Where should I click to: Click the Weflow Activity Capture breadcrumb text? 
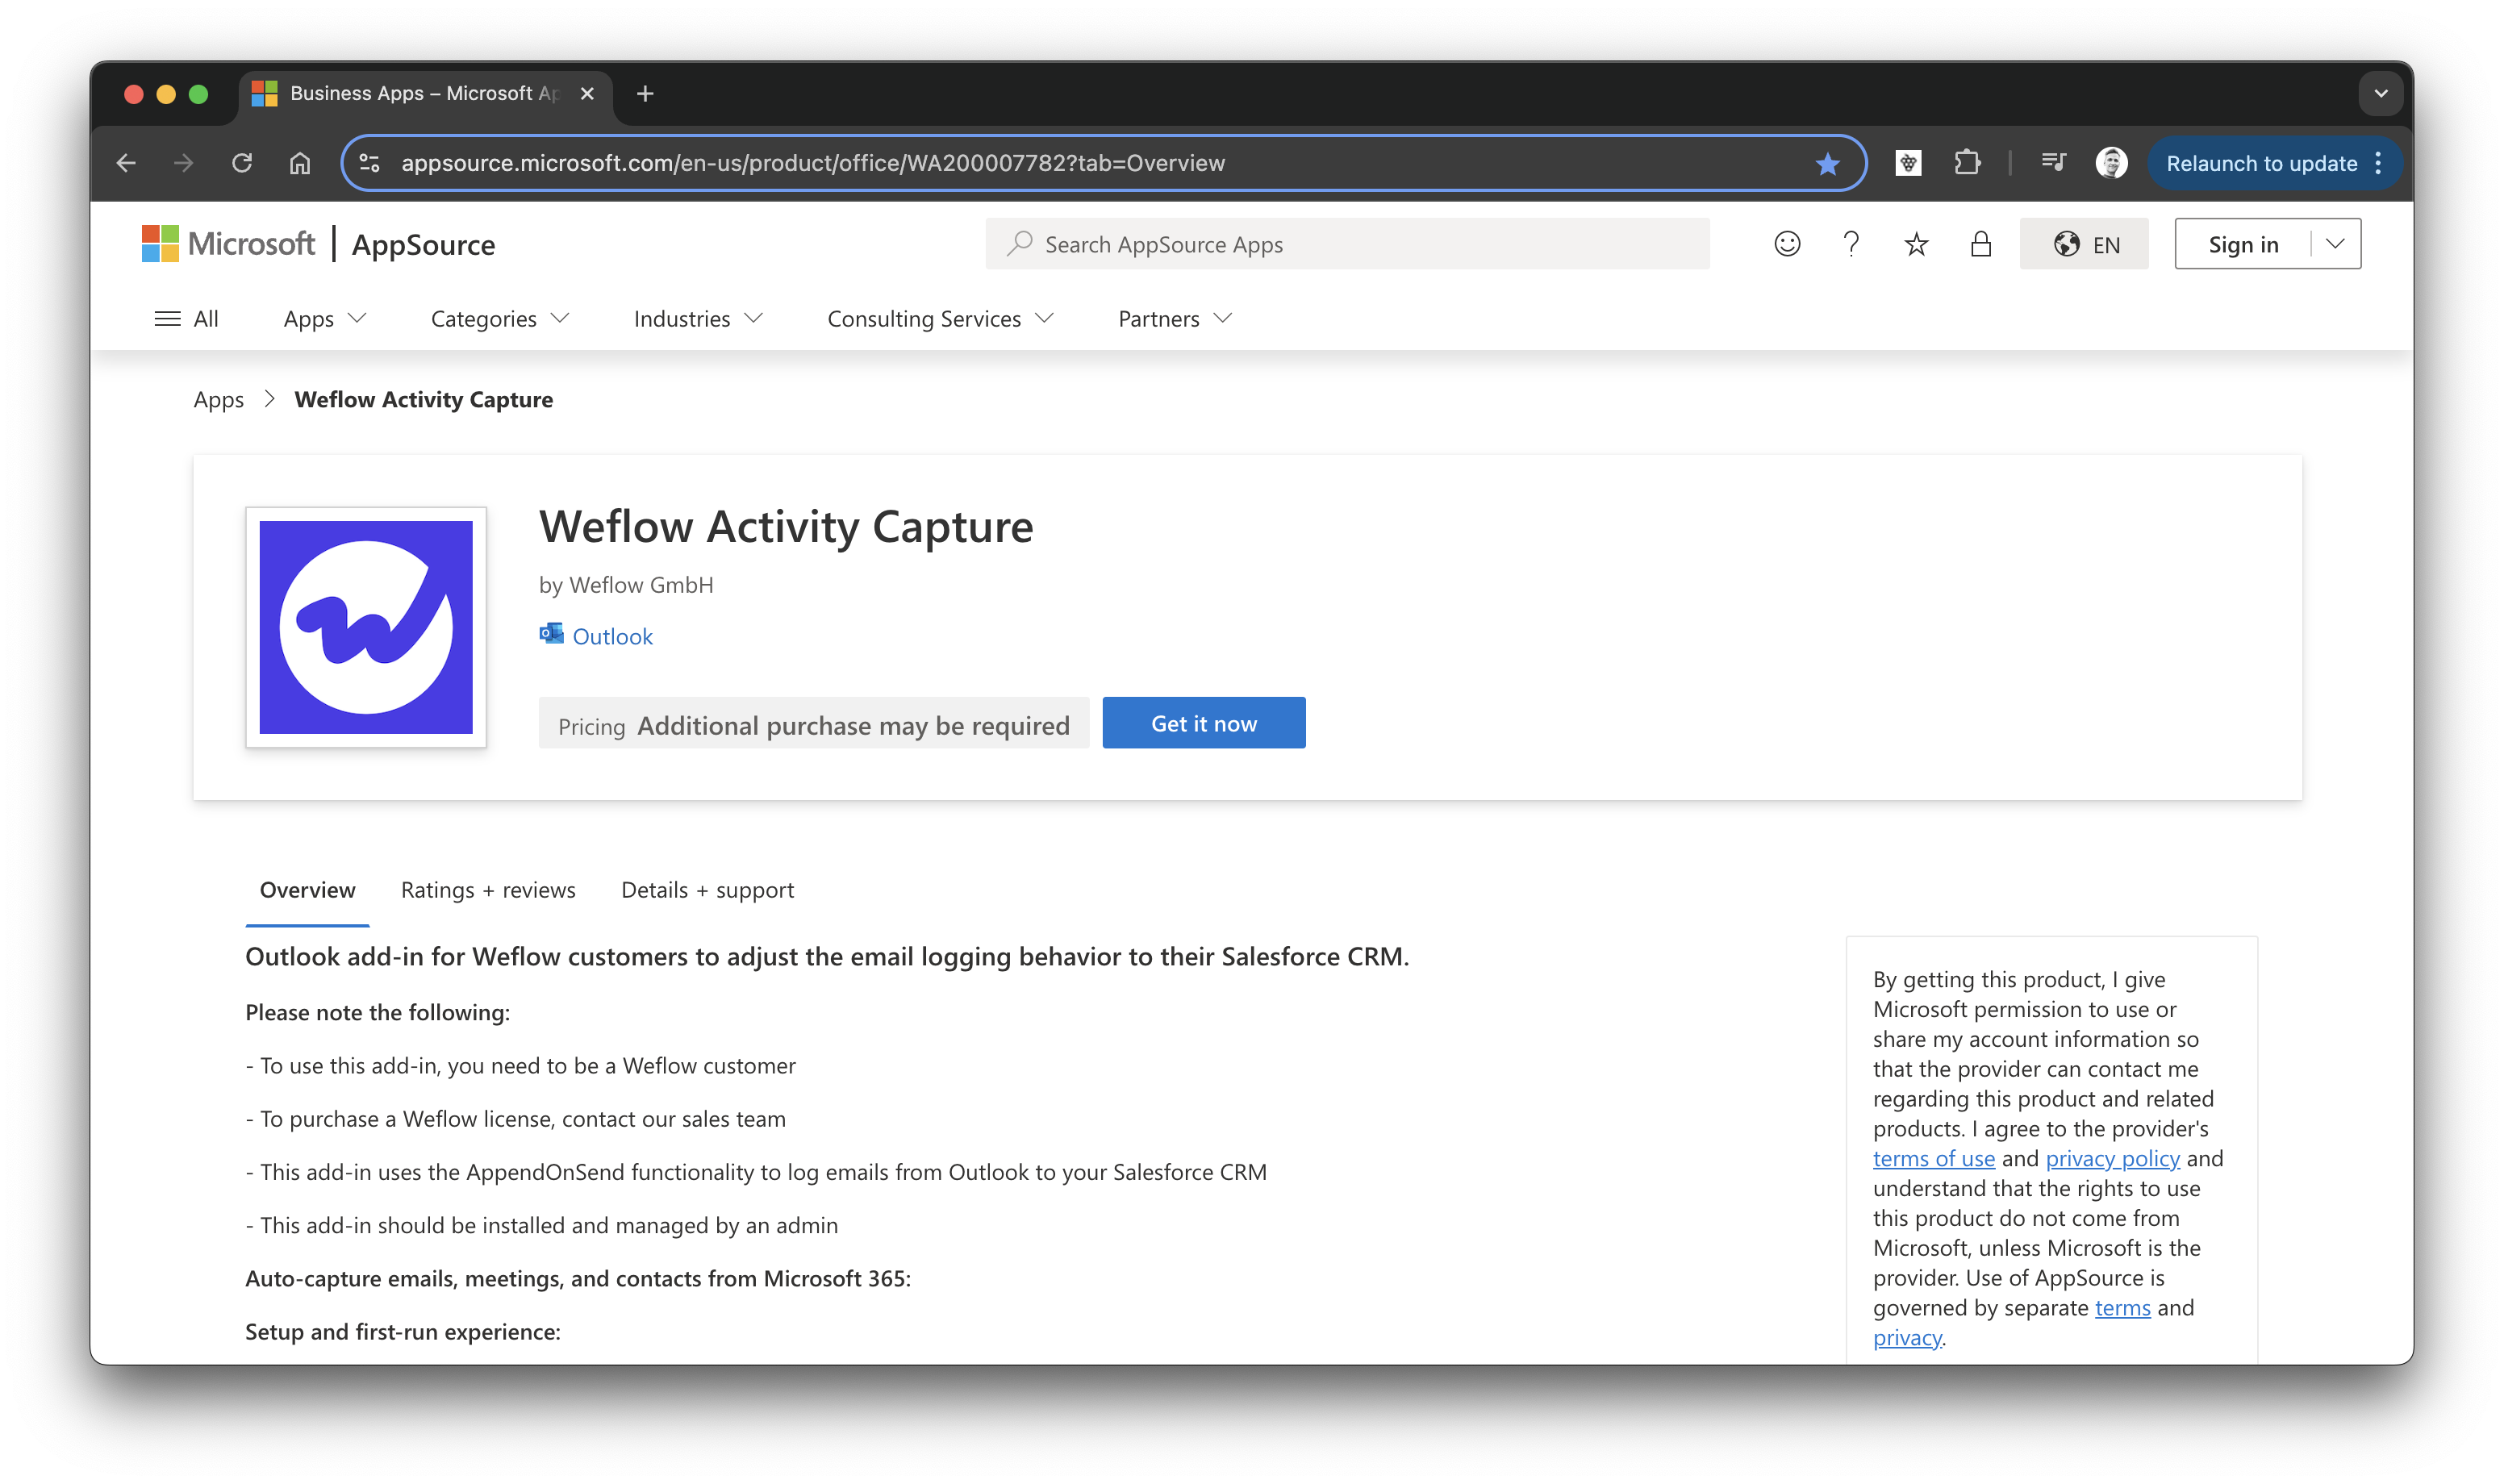point(423,399)
